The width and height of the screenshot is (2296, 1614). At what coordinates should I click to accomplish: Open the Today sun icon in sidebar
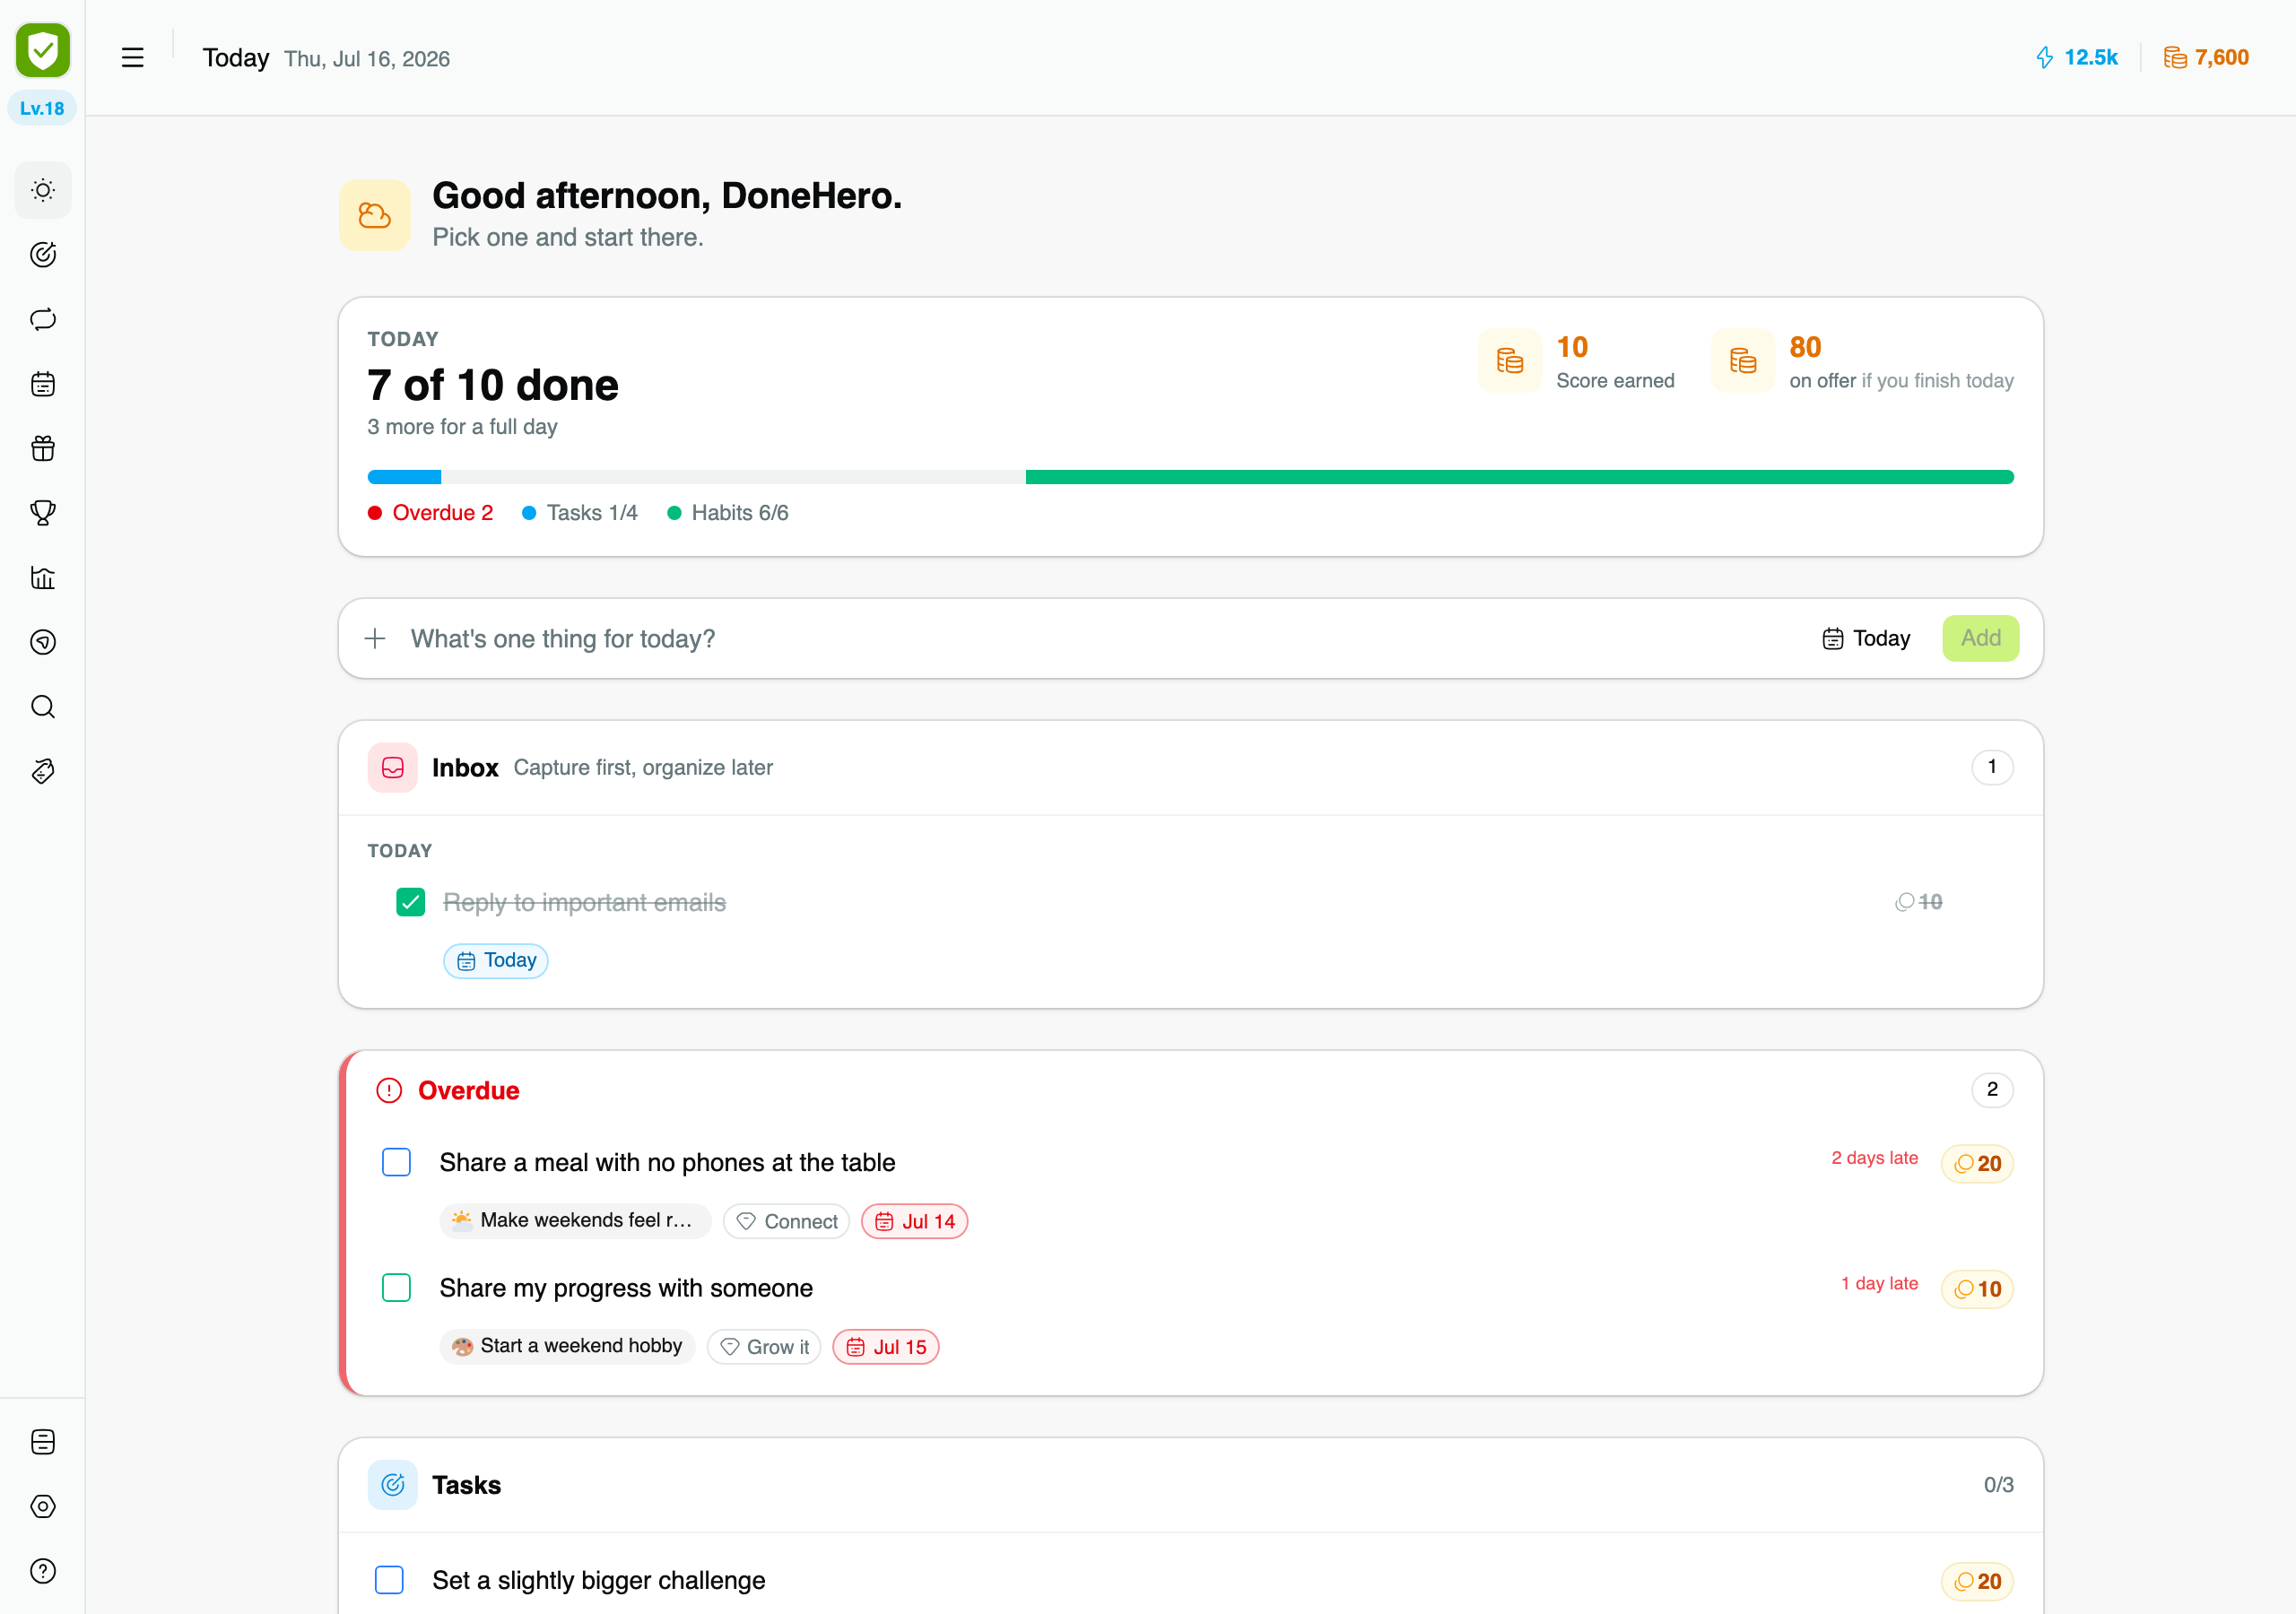[x=43, y=190]
